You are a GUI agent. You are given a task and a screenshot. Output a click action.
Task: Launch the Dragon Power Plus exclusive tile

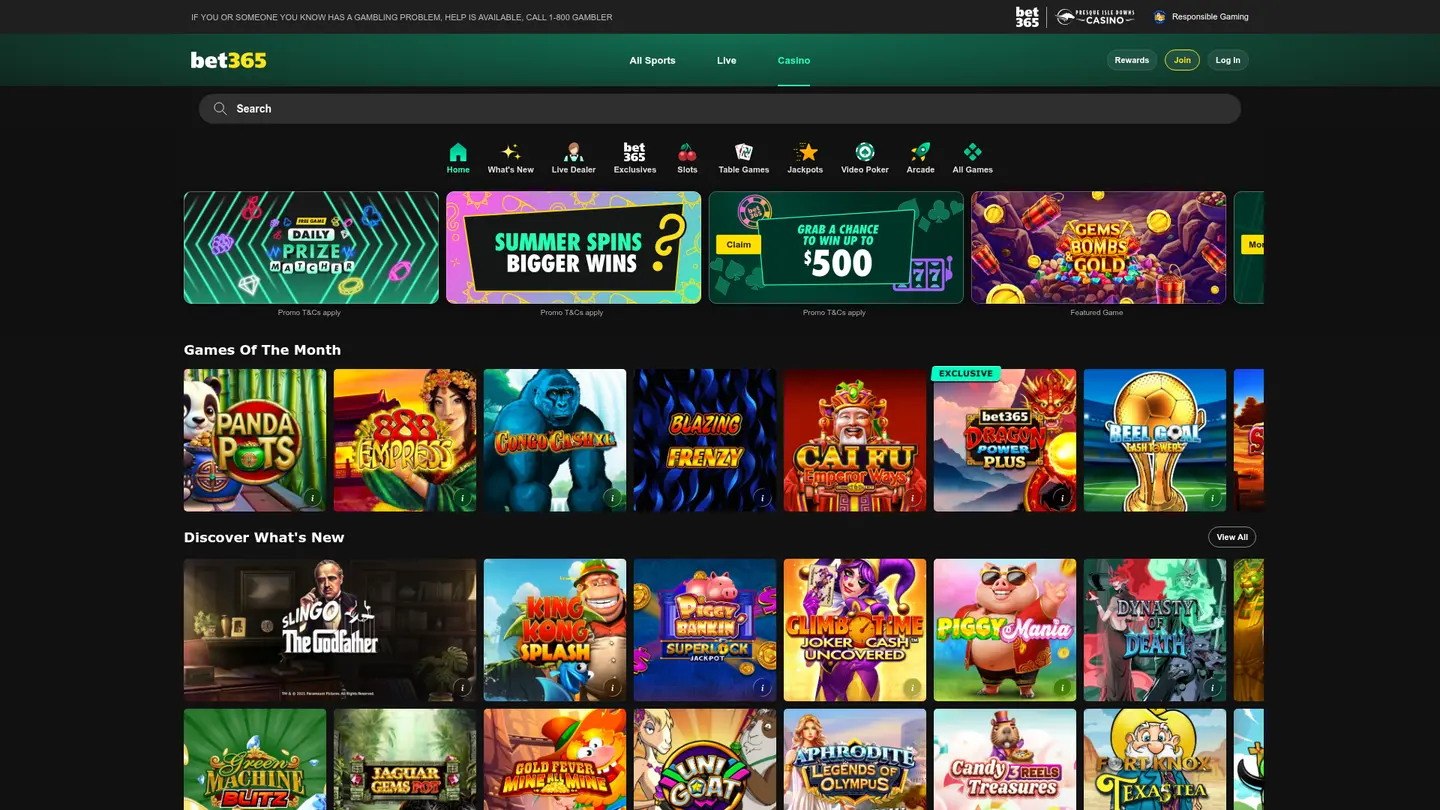click(1005, 440)
